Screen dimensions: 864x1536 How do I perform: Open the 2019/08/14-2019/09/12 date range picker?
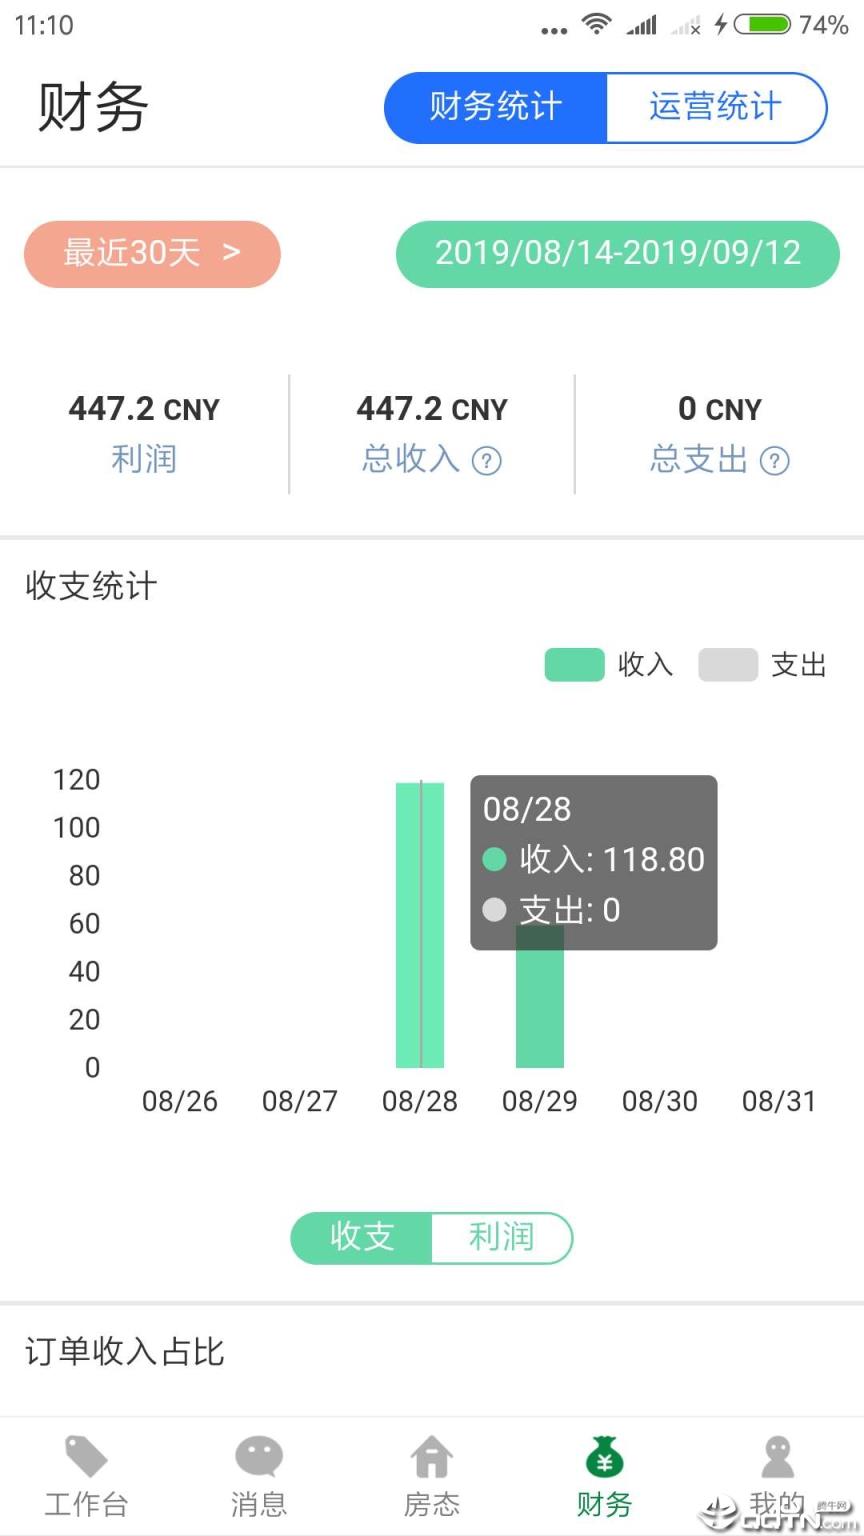point(618,253)
